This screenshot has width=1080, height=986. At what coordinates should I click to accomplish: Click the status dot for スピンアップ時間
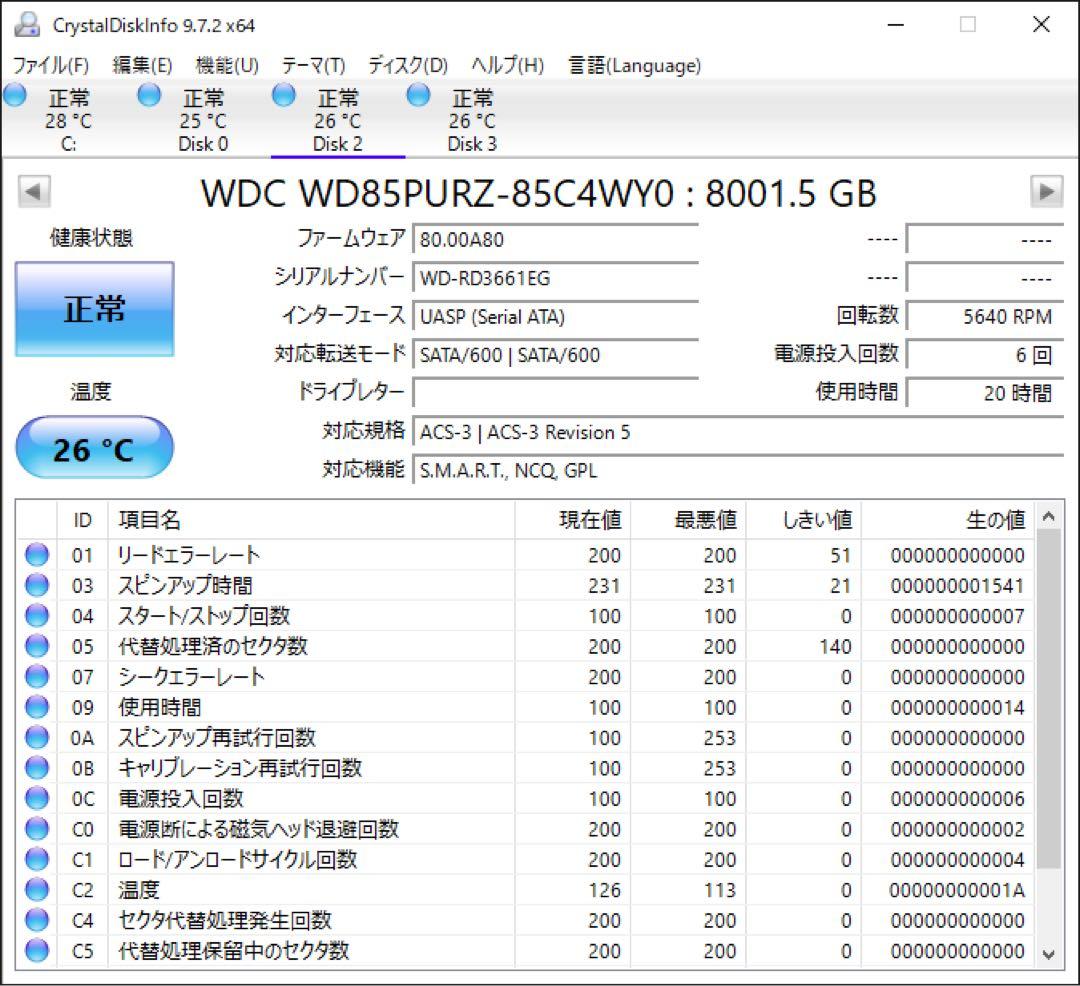[x=35, y=585]
